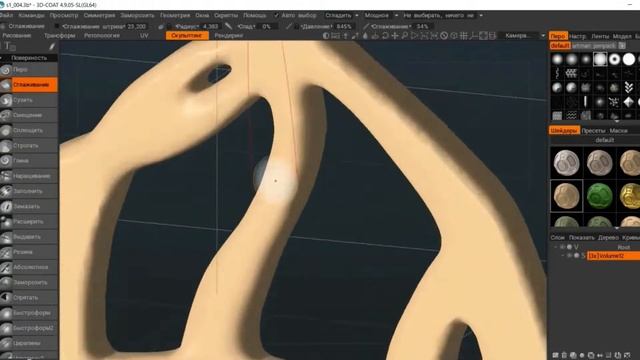The image size is (640, 360).
Task: Toggle pen pressure icon beside Радиус
Action: click(161, 26)
